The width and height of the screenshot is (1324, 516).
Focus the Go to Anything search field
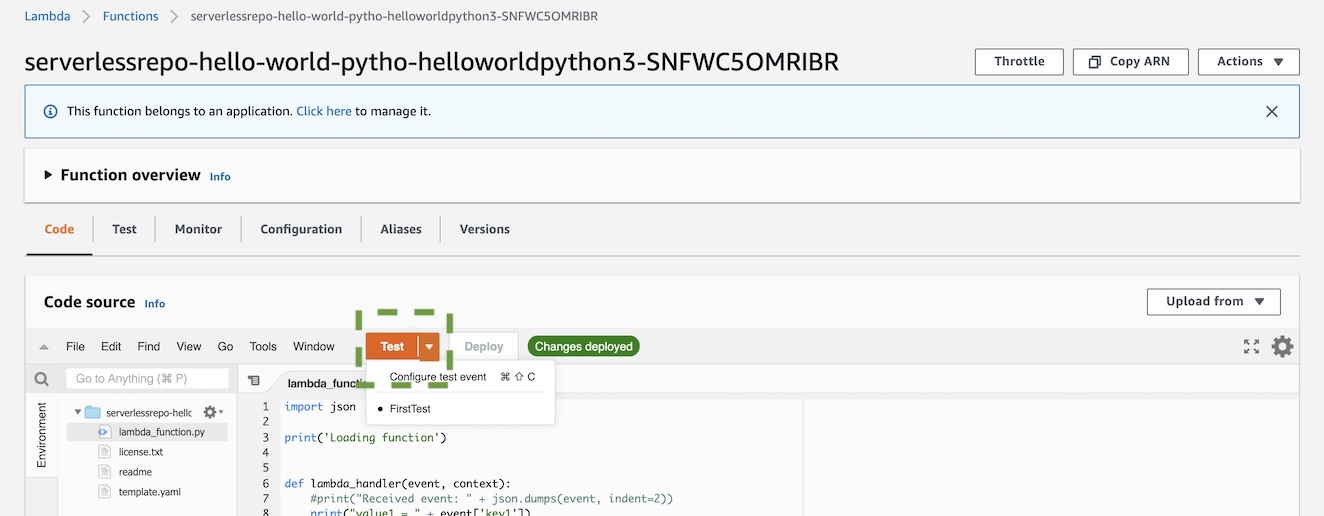pos(147,379)
